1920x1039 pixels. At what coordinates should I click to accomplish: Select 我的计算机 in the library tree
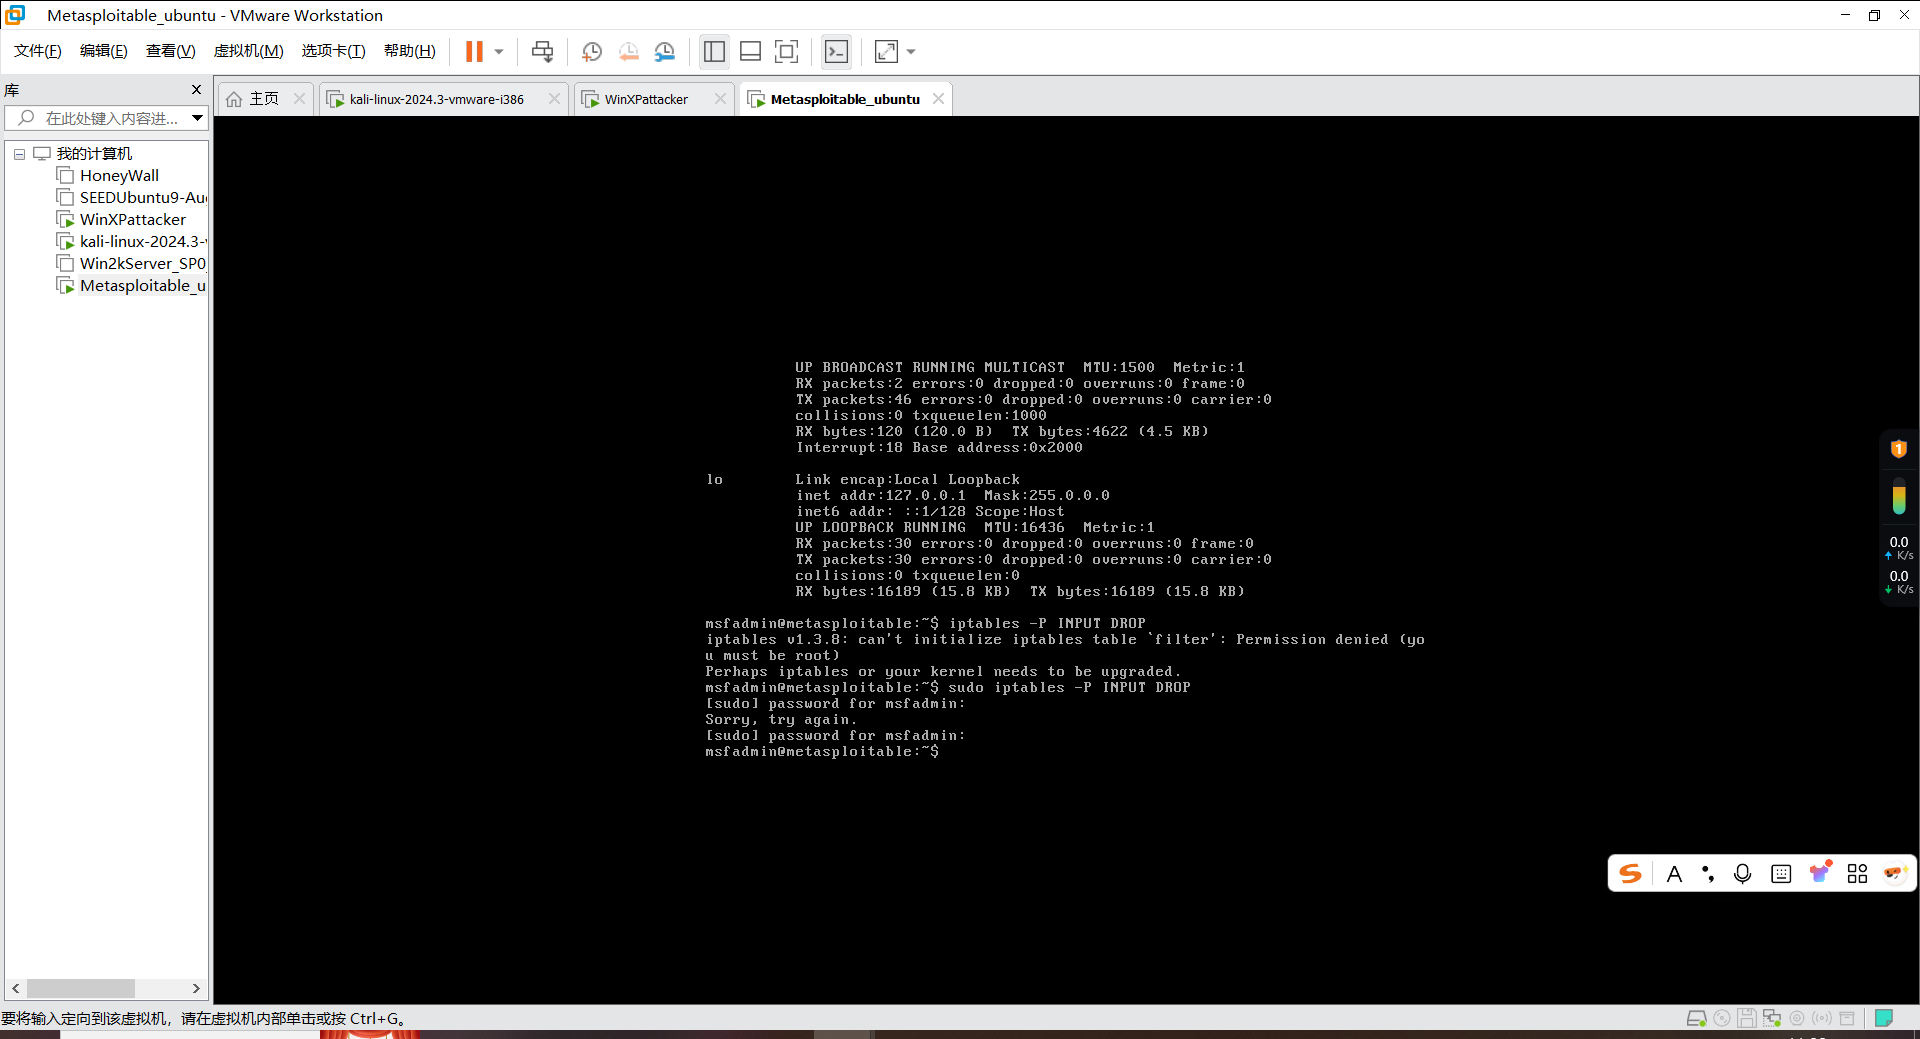[94, 154]
